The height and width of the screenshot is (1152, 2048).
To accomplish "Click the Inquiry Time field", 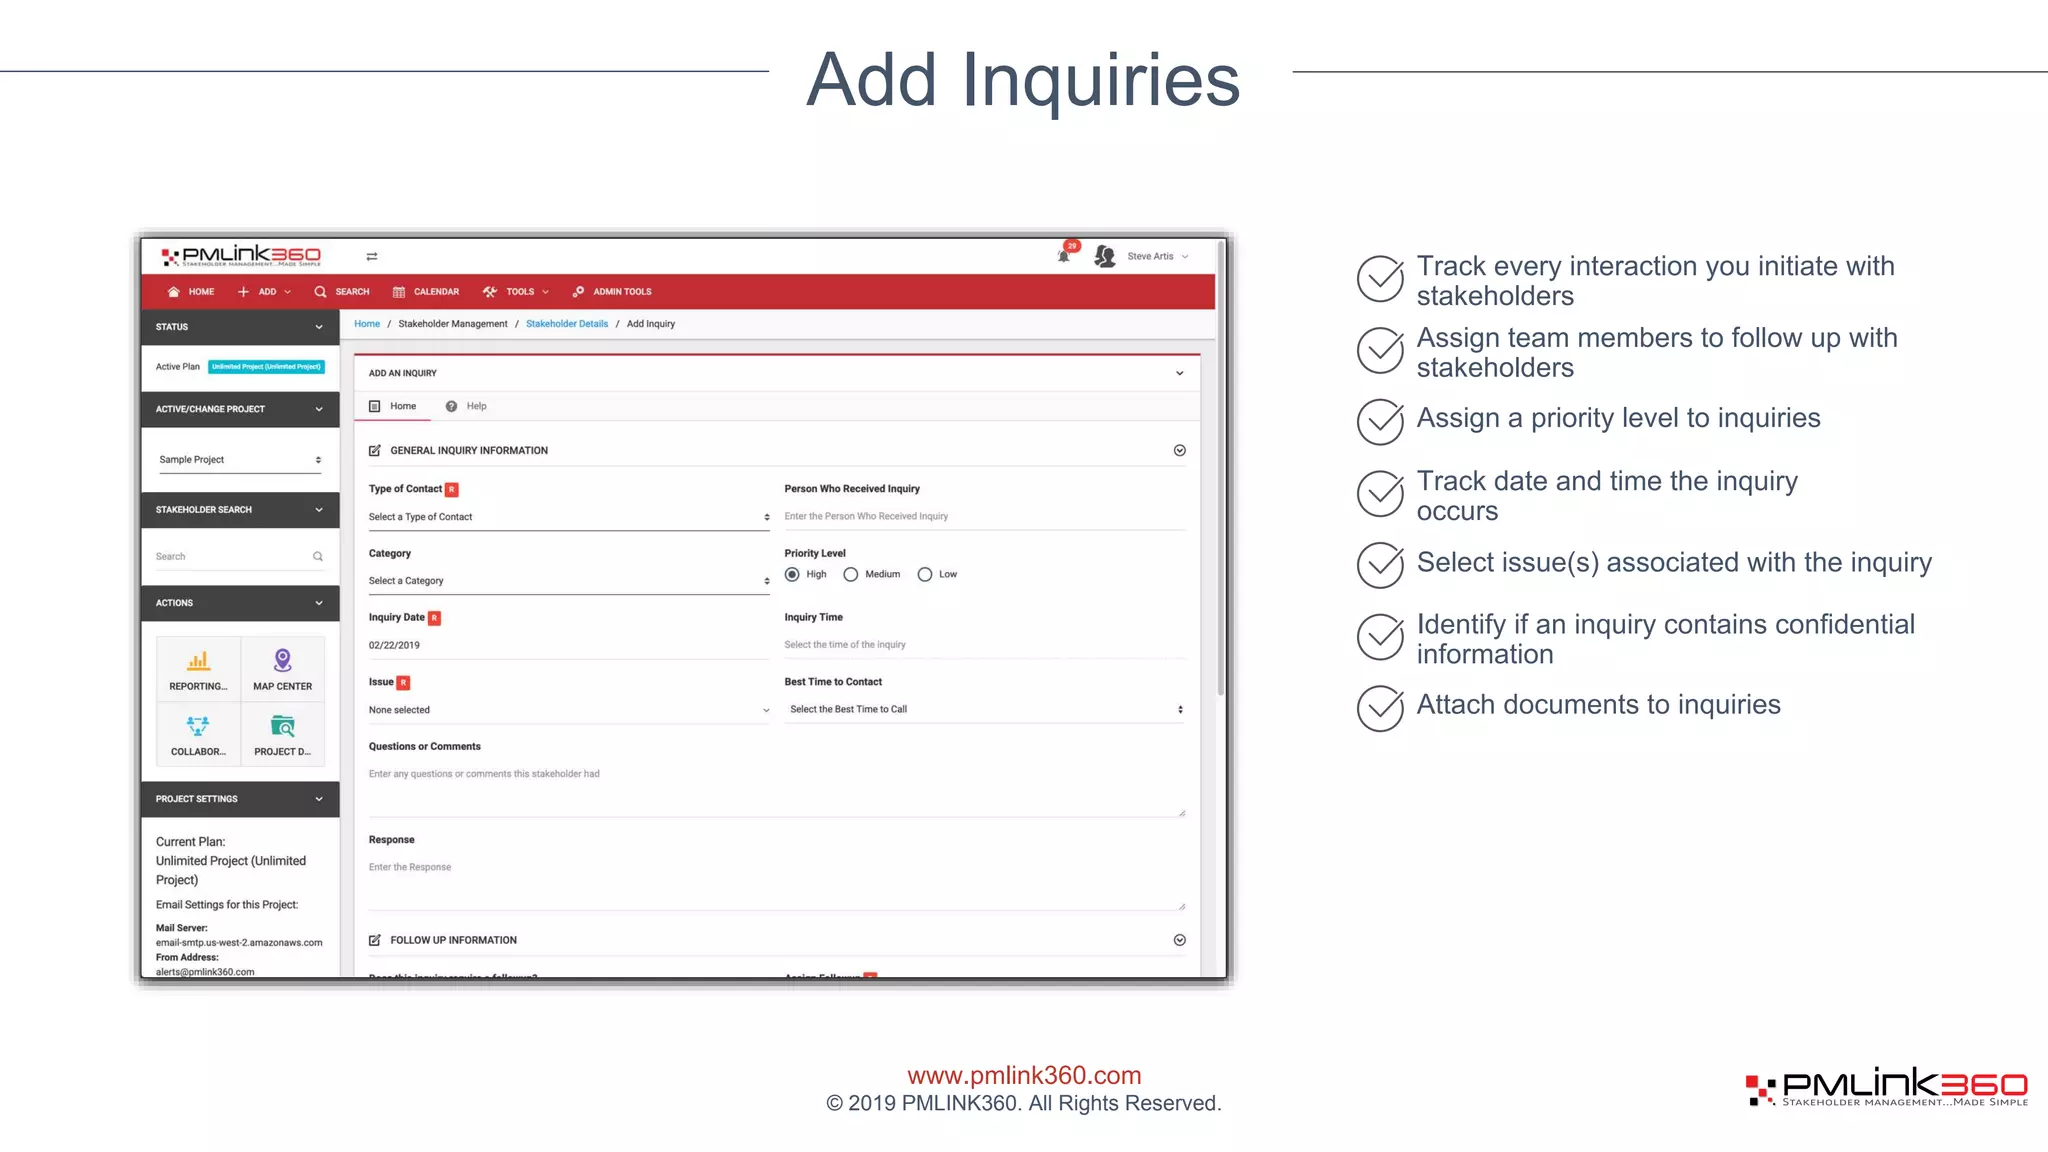I will coord(985,645).
